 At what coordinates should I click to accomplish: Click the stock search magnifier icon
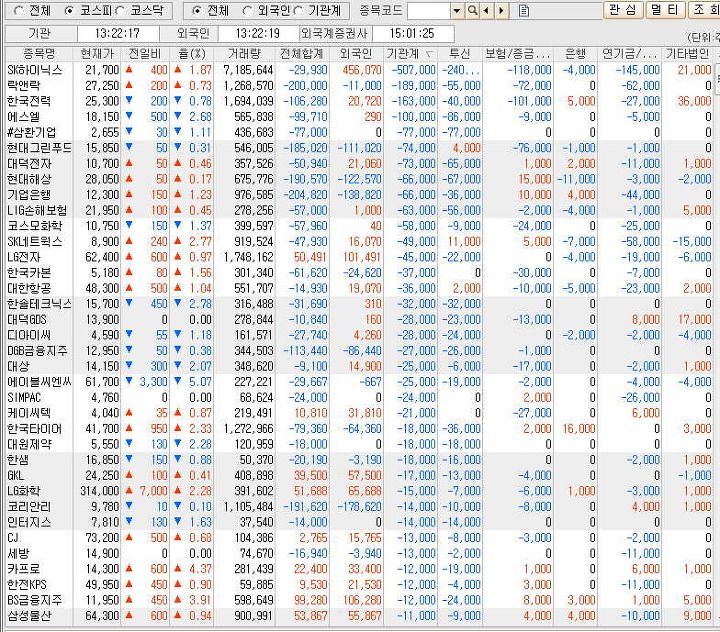tap(472, 11)
